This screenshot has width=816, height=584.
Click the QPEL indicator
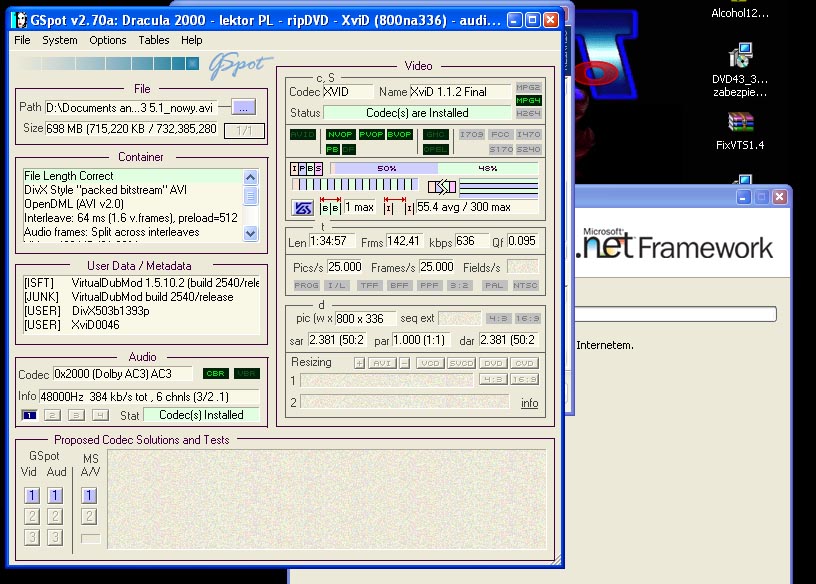click(435, 149)
